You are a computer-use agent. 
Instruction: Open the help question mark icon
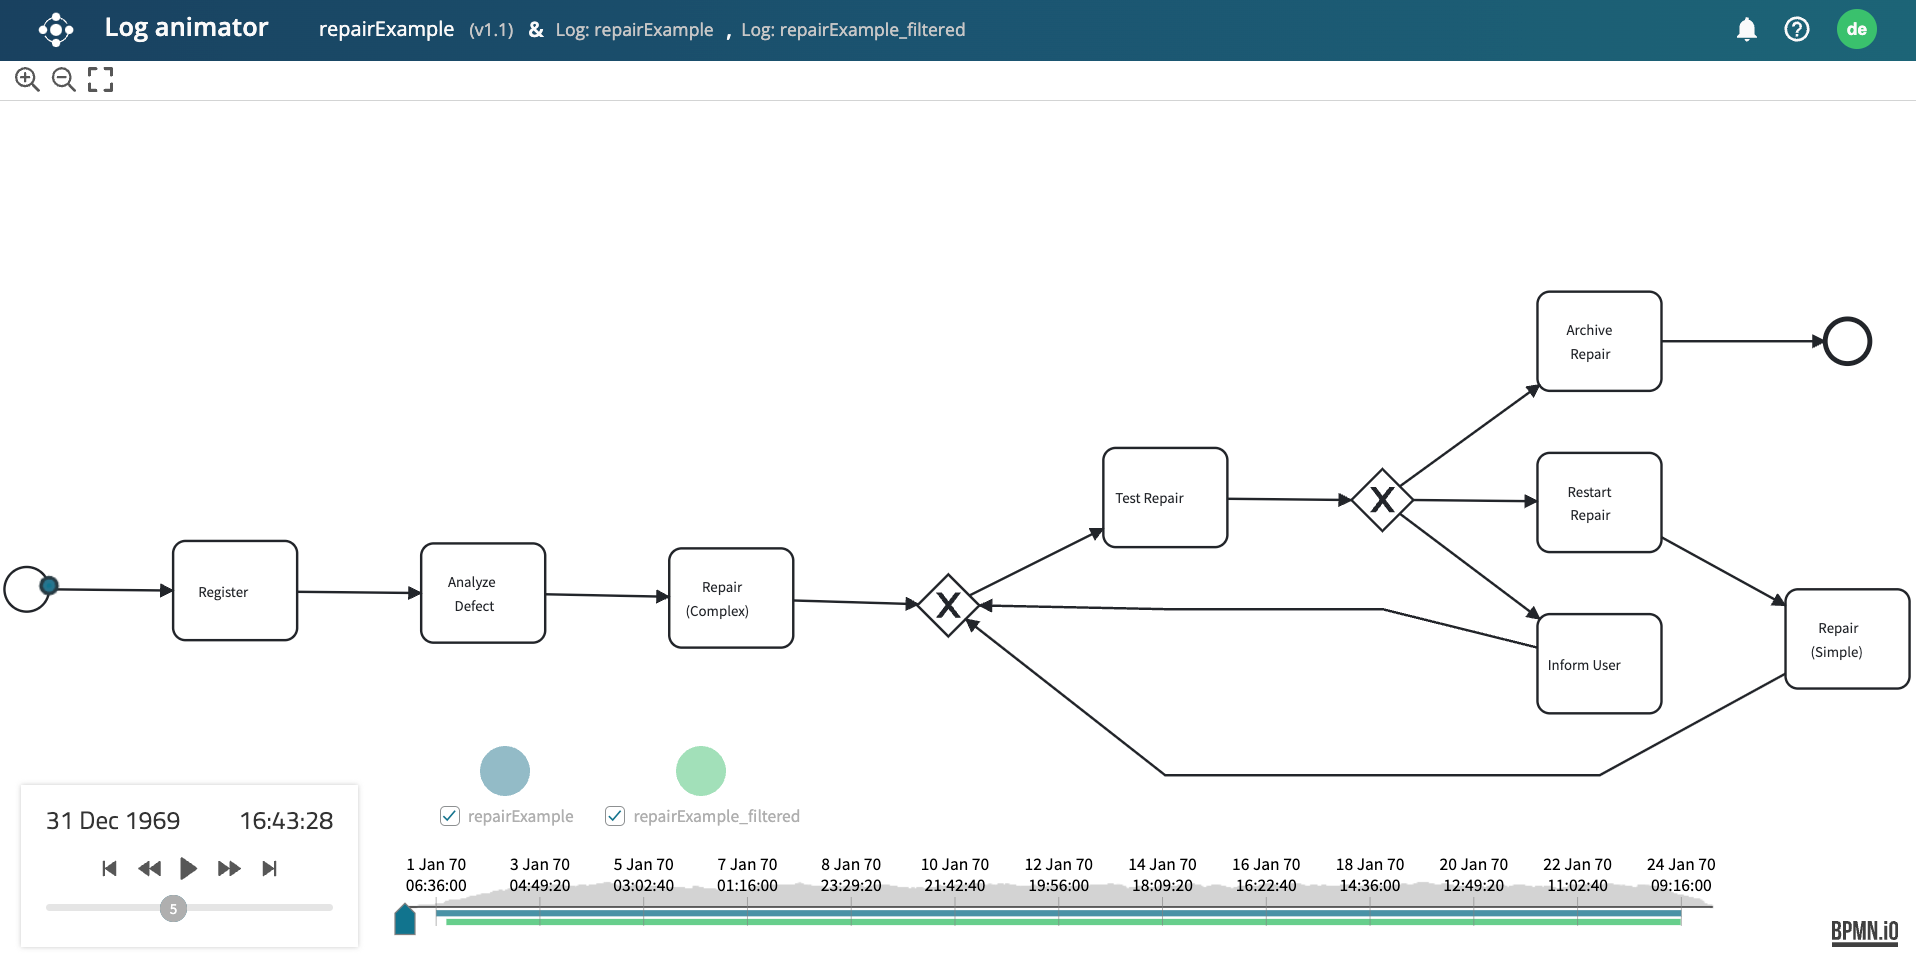pos(1796,30)
